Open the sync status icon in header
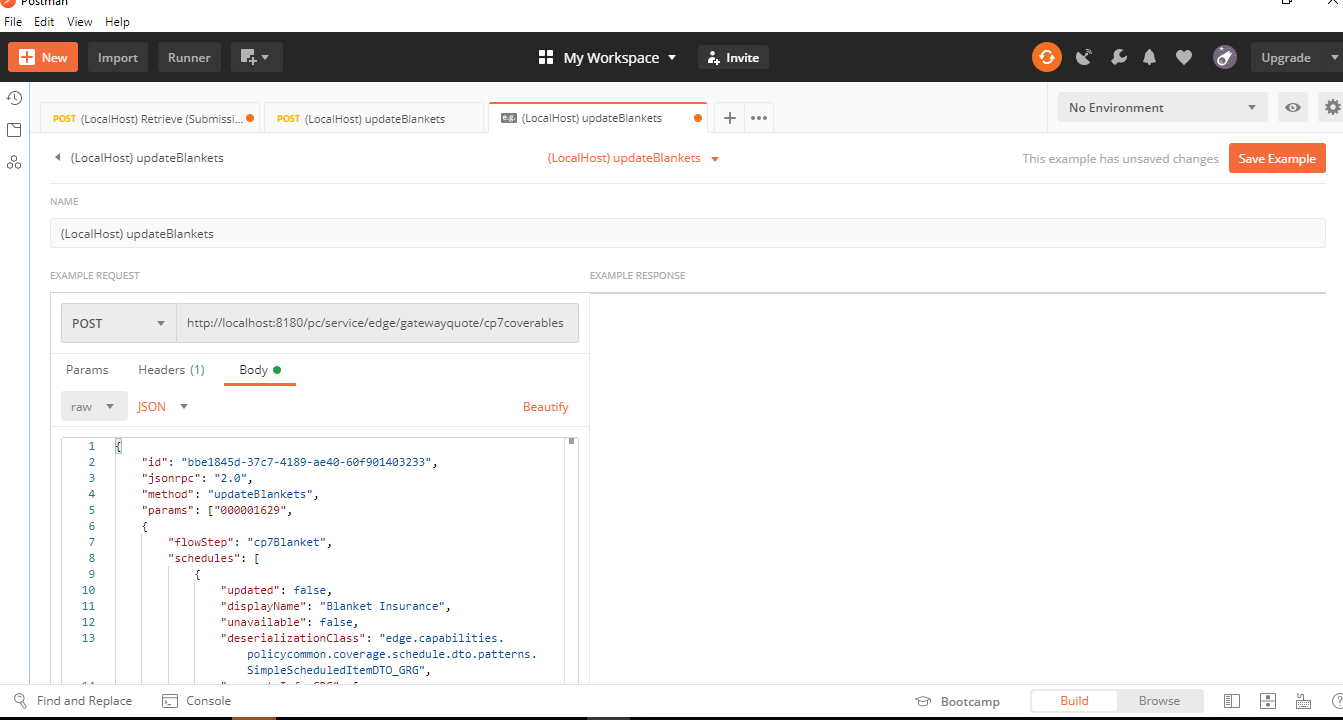 tap(1046, 57)
